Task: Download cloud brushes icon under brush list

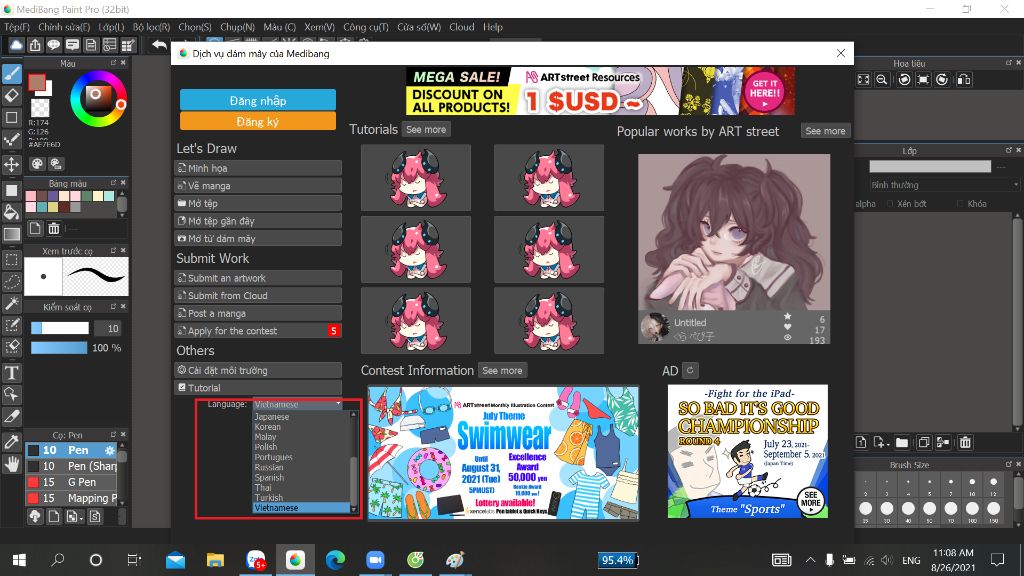Action: (x=35, y=517)
